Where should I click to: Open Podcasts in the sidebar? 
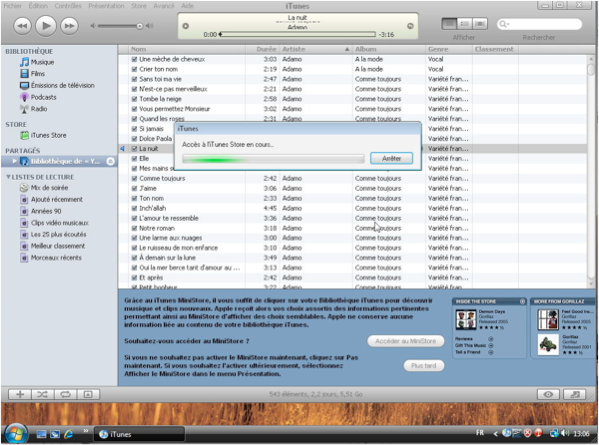[x=43, y=97]
